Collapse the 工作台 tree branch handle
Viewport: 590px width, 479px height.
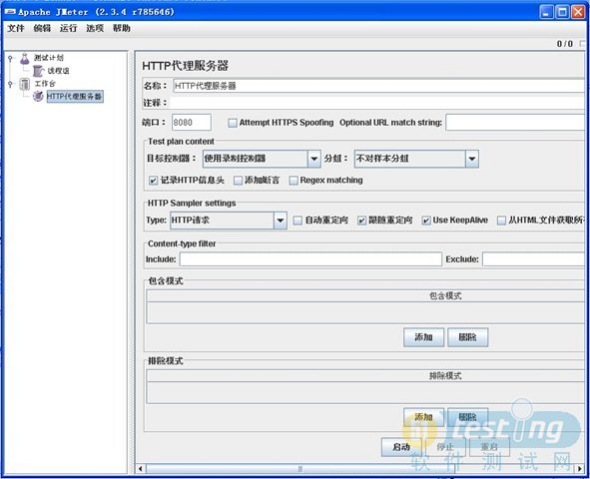pos(10,84)
